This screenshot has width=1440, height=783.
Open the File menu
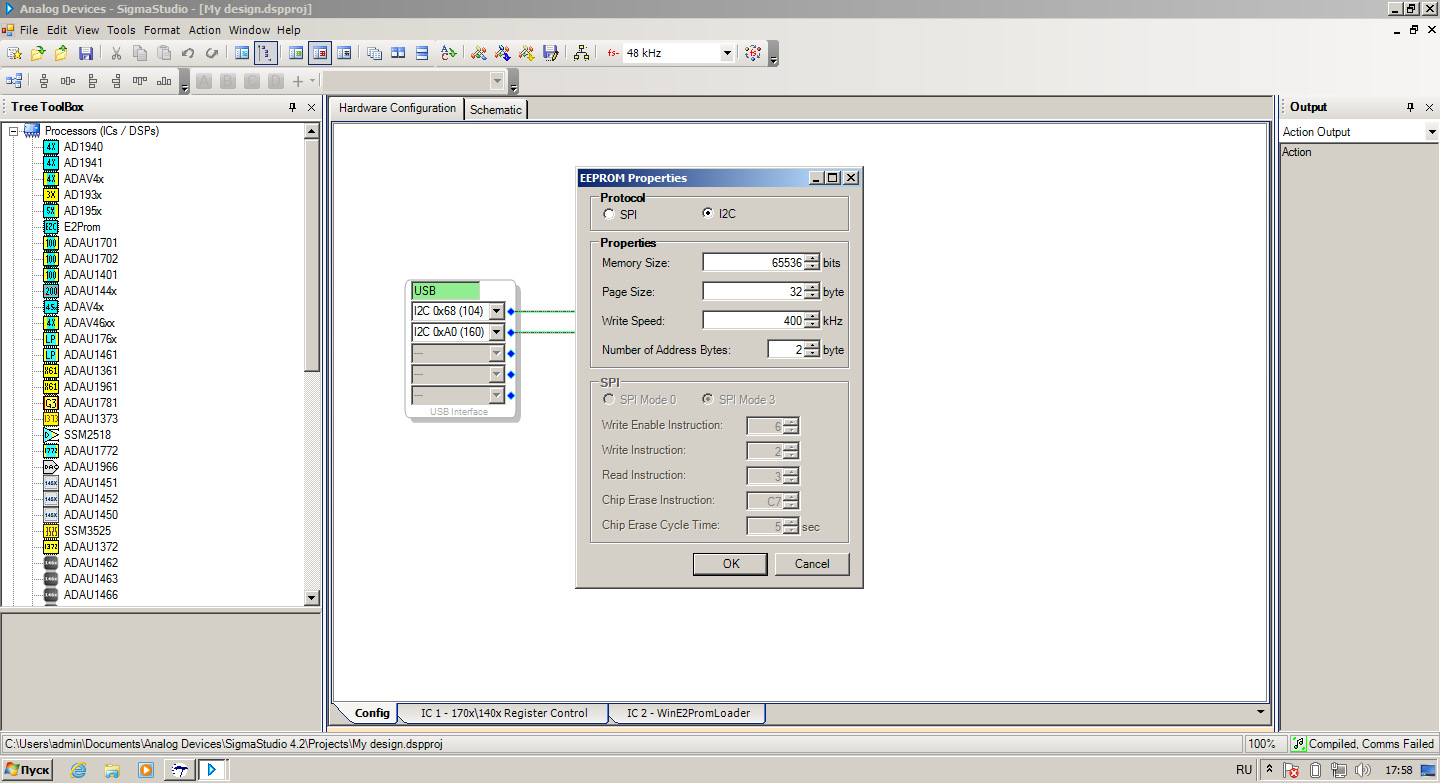pos(28,30)
